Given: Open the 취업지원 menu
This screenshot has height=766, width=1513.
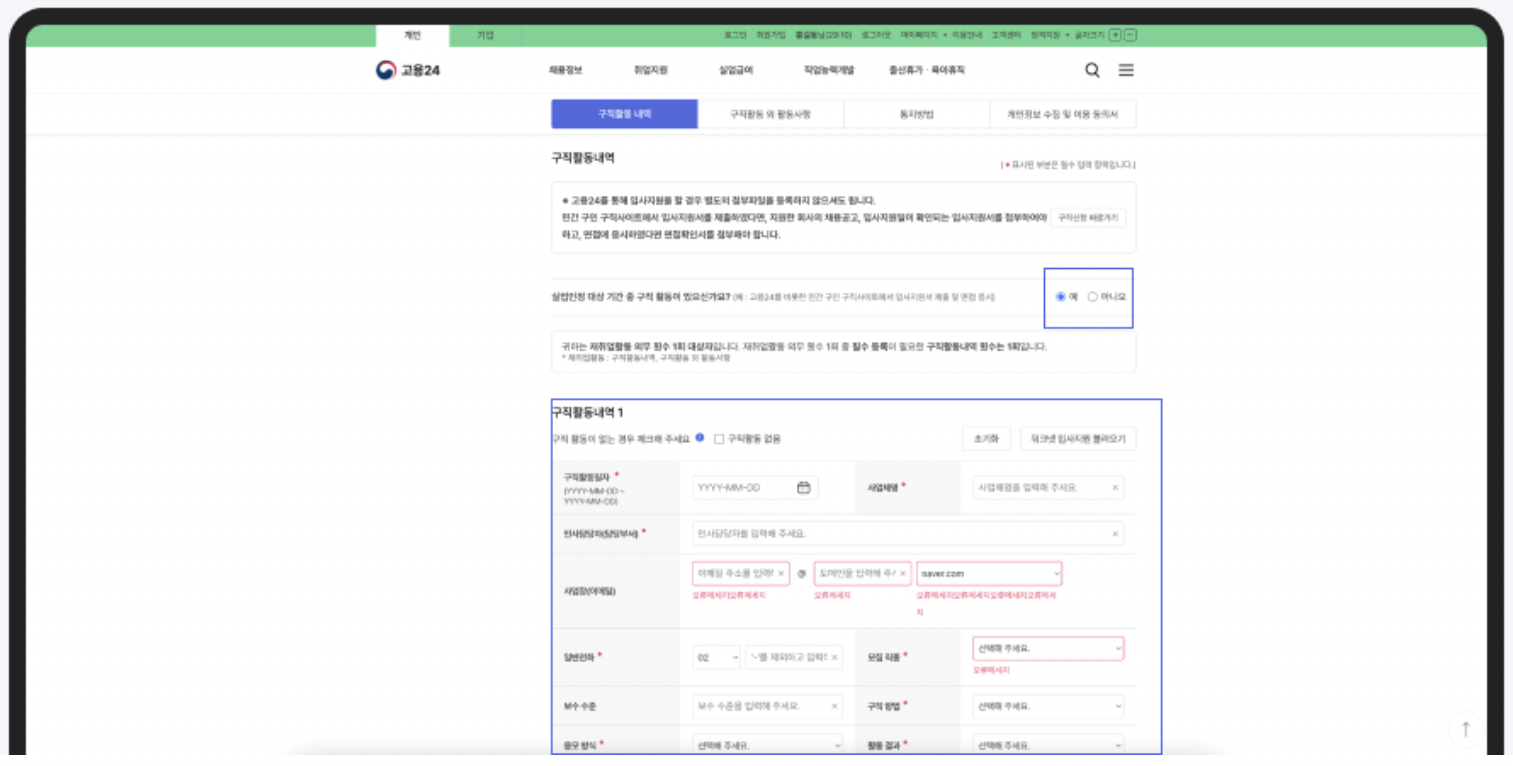Looking at the screenshot, I should tap(650, 70).
